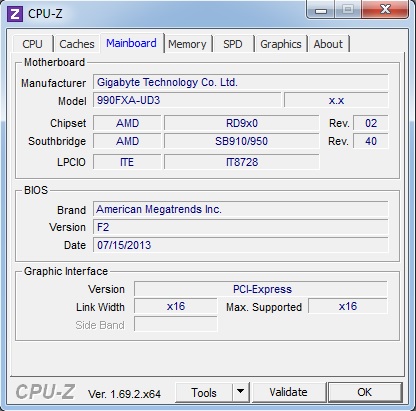View the About tab
The width and height of the screenshot is (416, 411).
(x=328, y=44)
